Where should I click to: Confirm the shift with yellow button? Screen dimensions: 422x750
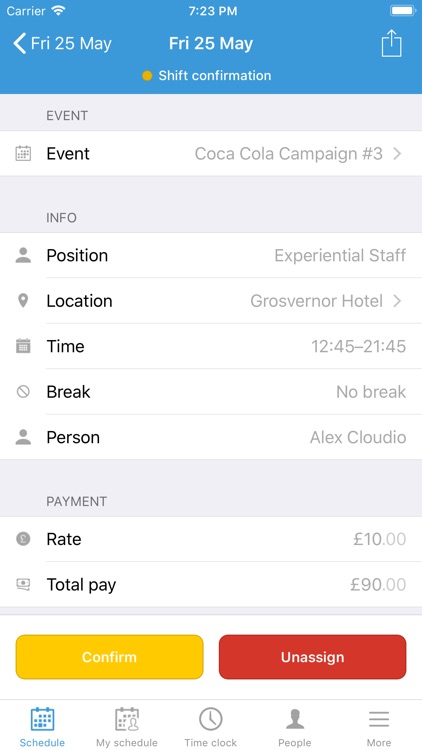pyautogui.click(x=110, y=657)
